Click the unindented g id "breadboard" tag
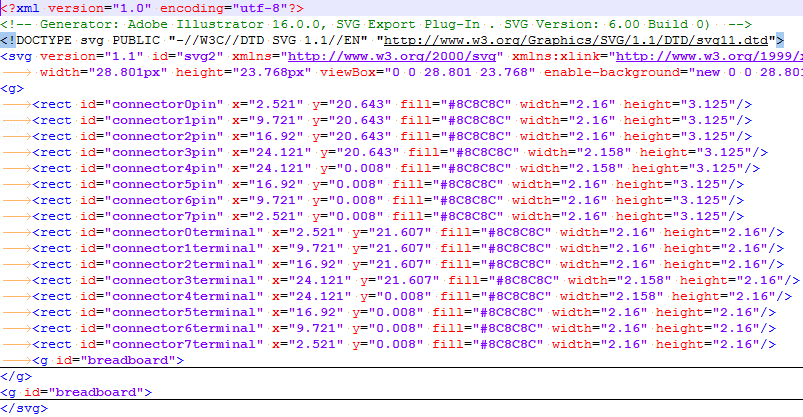803x417 pixels. tap(76, 393)
